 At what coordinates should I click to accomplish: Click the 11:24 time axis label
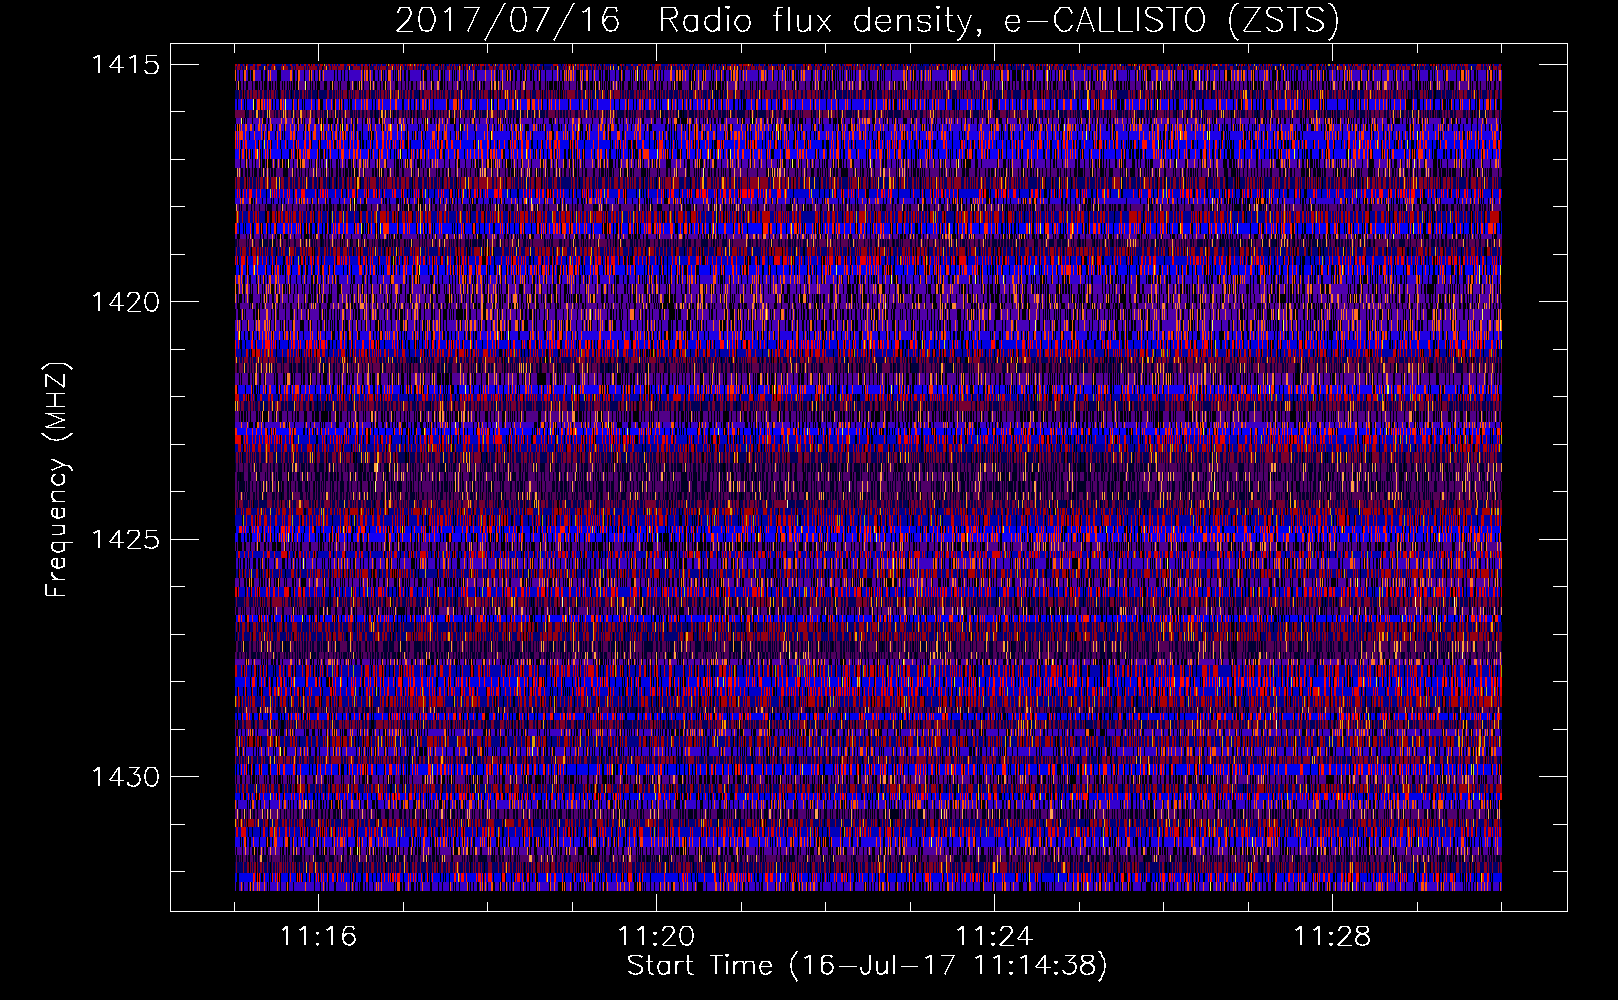click(x=994, y=937)
